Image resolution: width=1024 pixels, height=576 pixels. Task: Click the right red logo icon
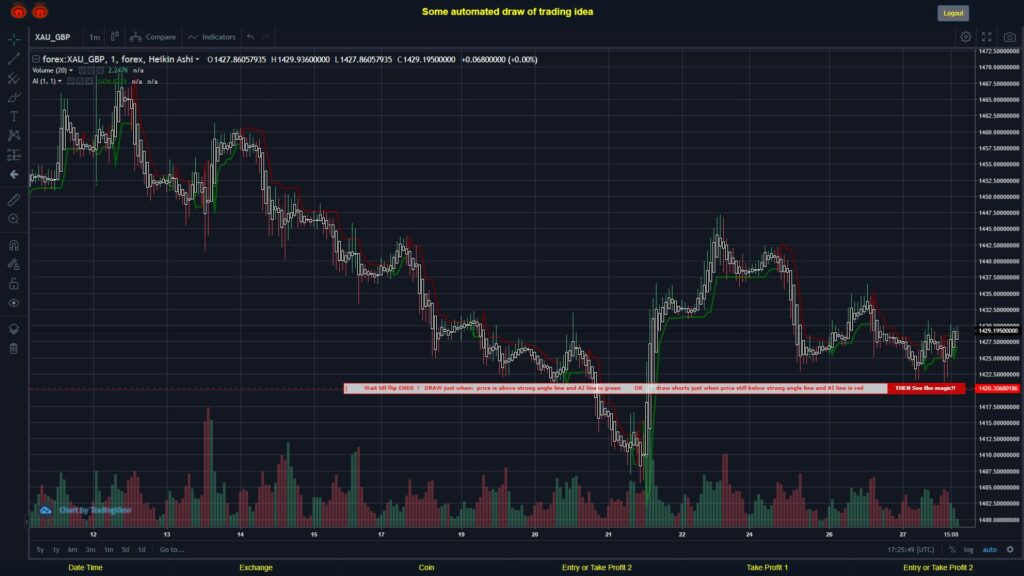[x=40, y=11]
